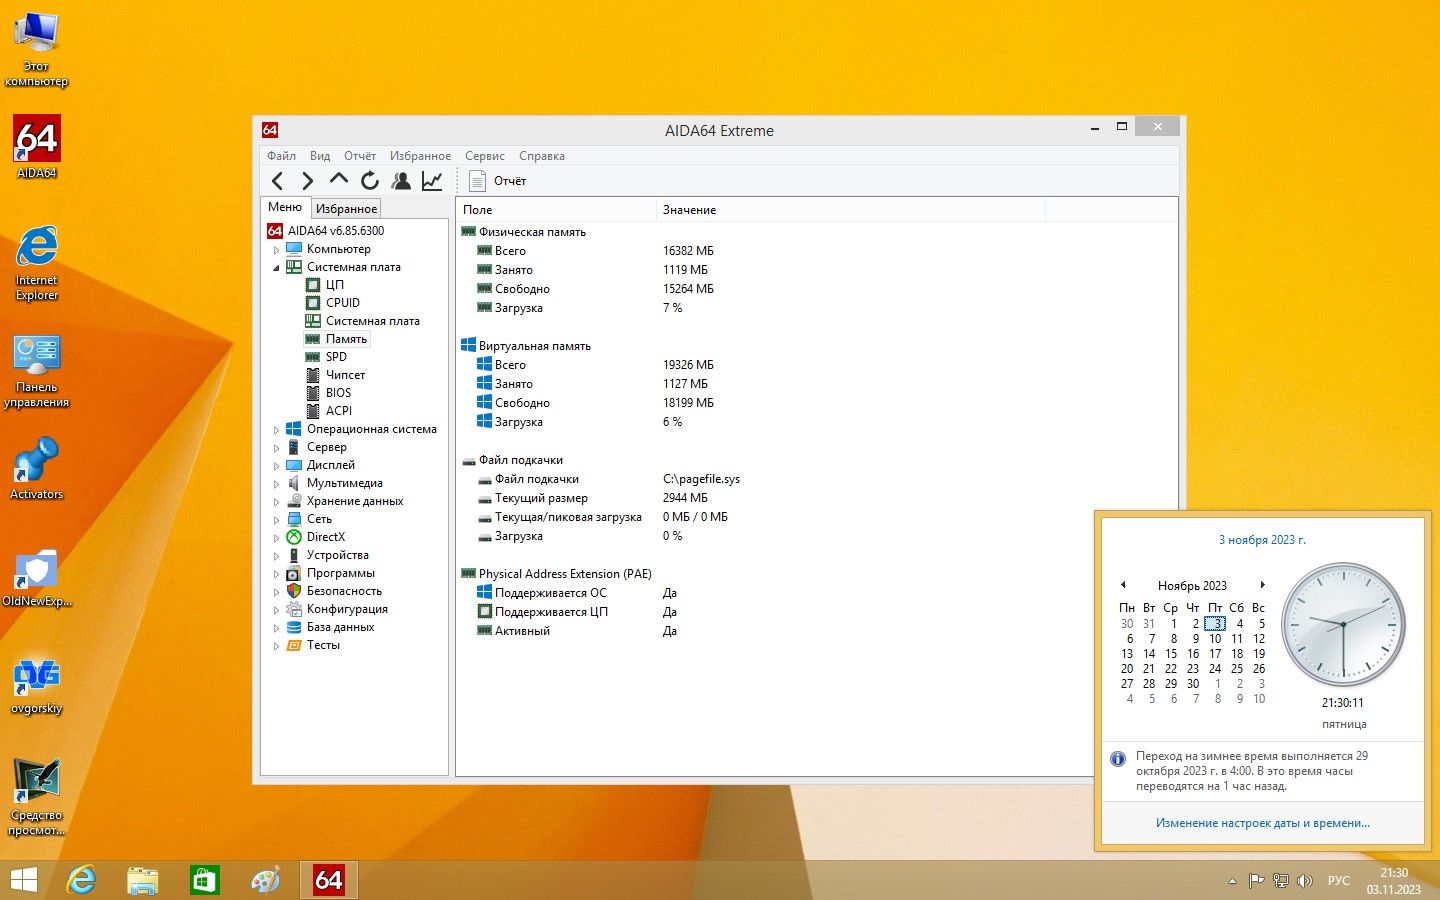
Task: Select the ЦП item in the tree
Action: 334,285
